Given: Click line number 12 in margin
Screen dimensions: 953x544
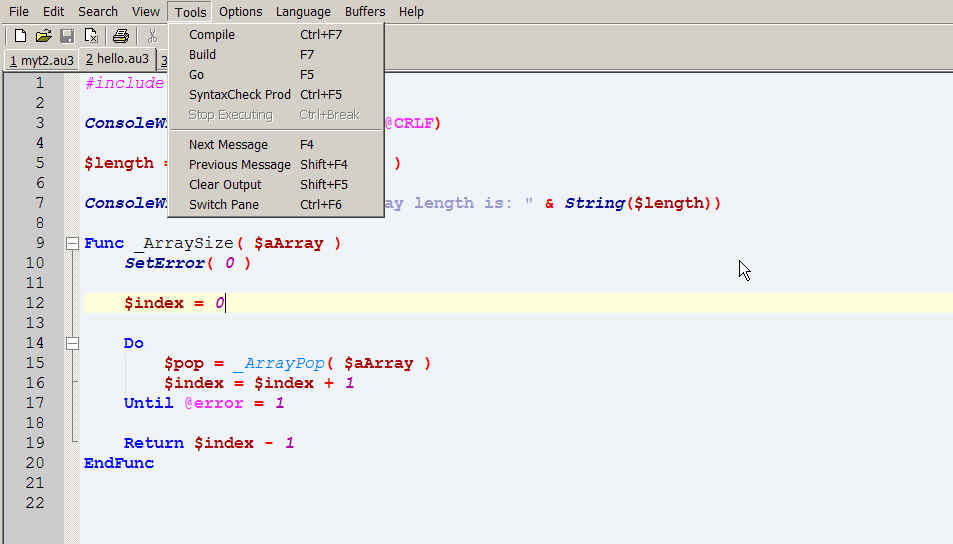Looking at the screenshot, I should click(35, 303).
